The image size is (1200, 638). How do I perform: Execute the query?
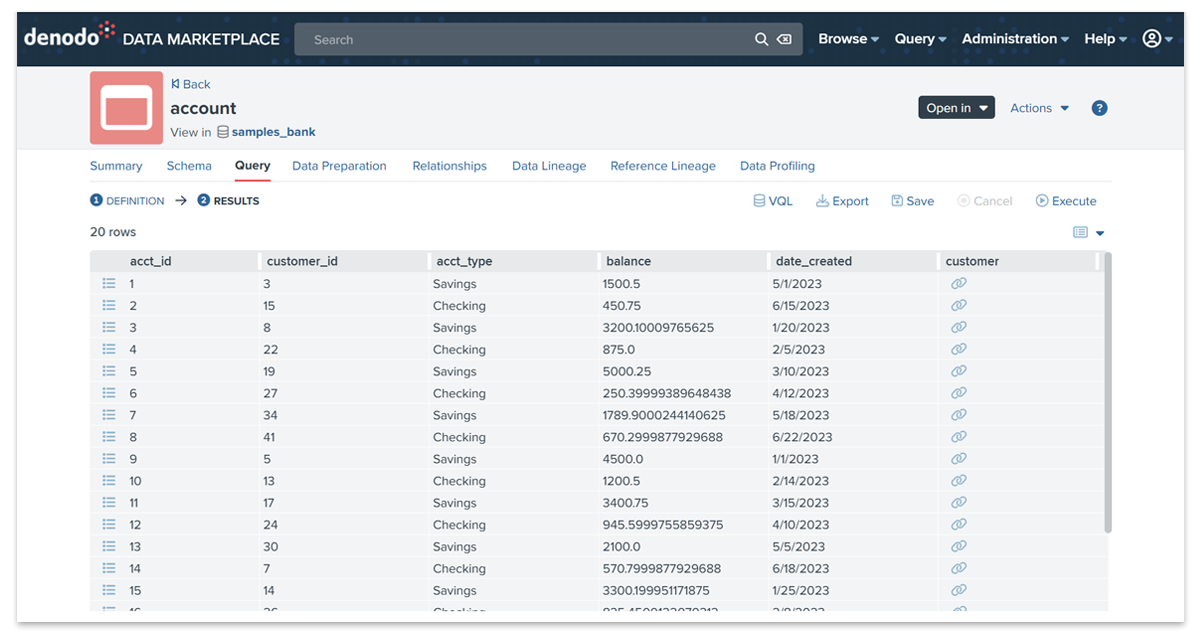coord(1066,200)
